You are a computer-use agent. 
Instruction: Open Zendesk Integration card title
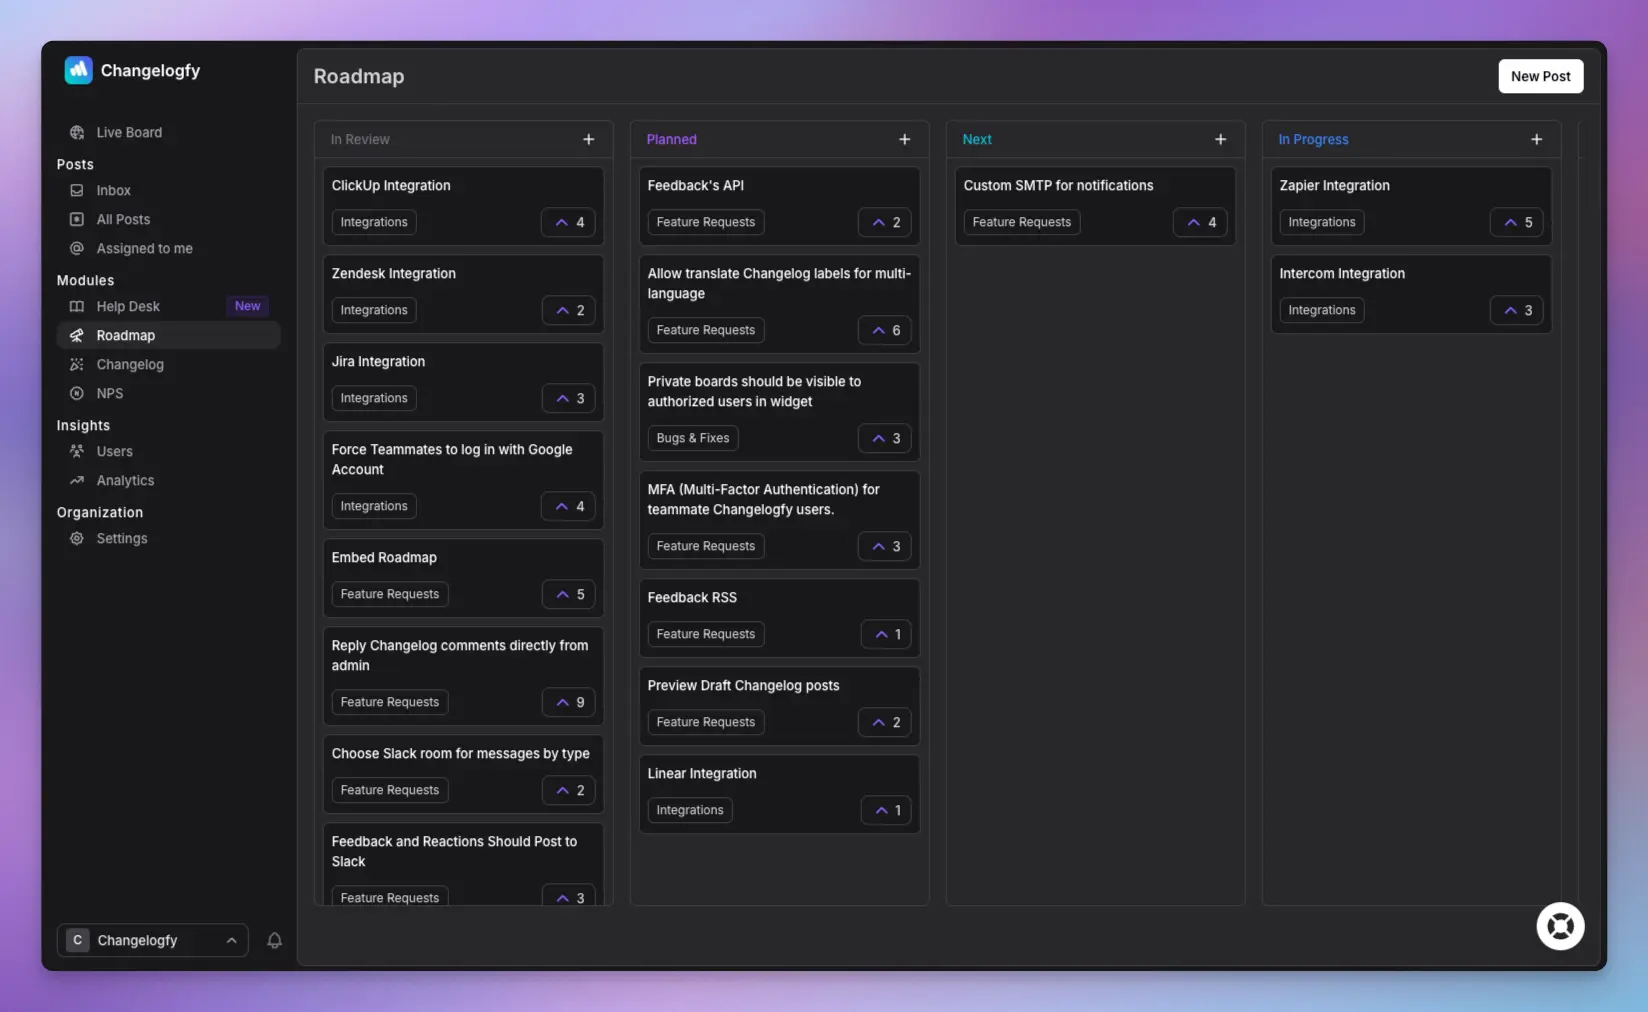[394, 273]
